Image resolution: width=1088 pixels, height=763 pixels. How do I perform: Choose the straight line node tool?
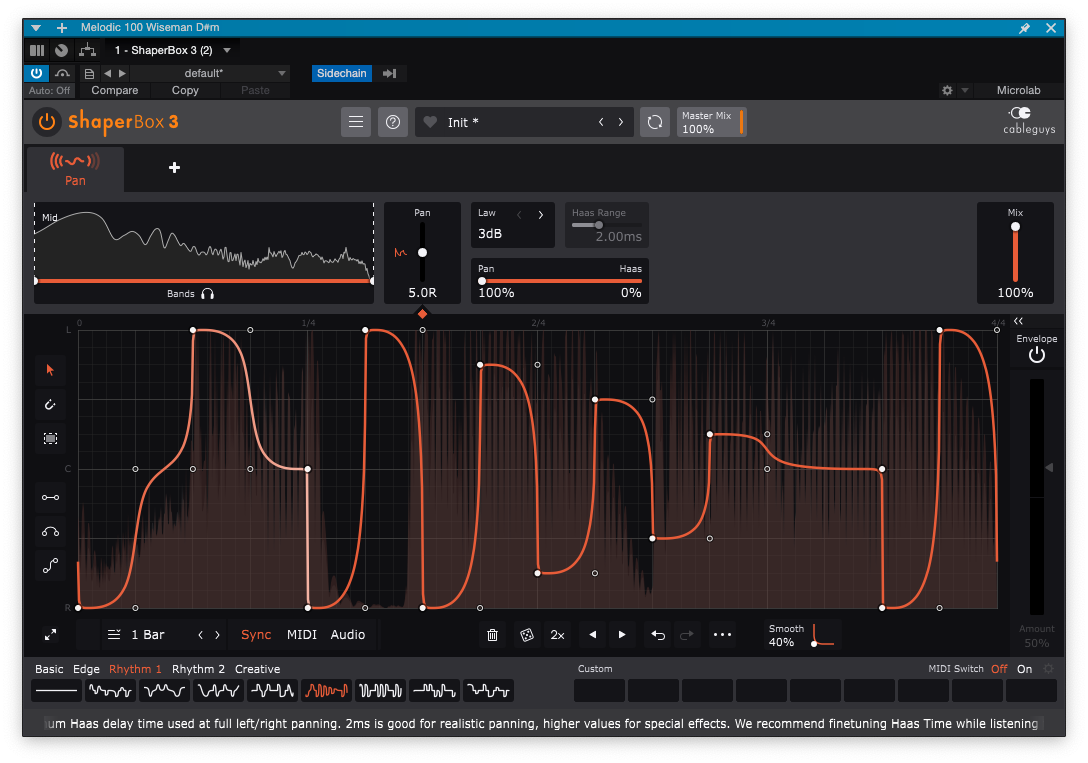(x=50, y=497)
